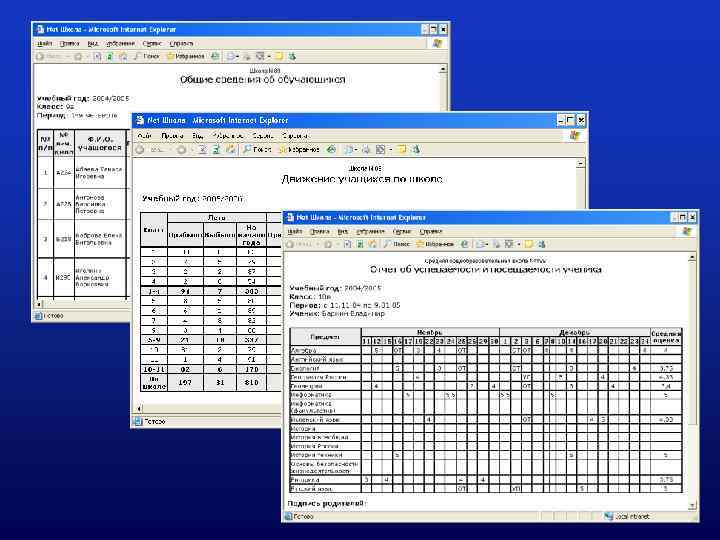This screenshot has width=720, height=540.
Task: Open Favorites (Избранное) in 'Движение учащихся' window
Action: (299, 150)
